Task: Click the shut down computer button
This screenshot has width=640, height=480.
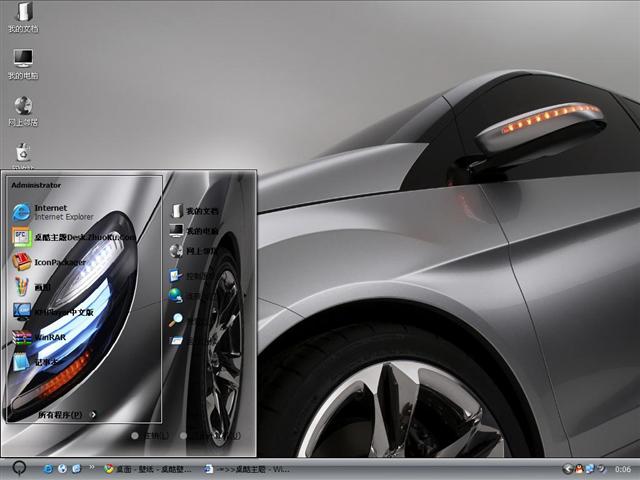Action: (210, 436)
